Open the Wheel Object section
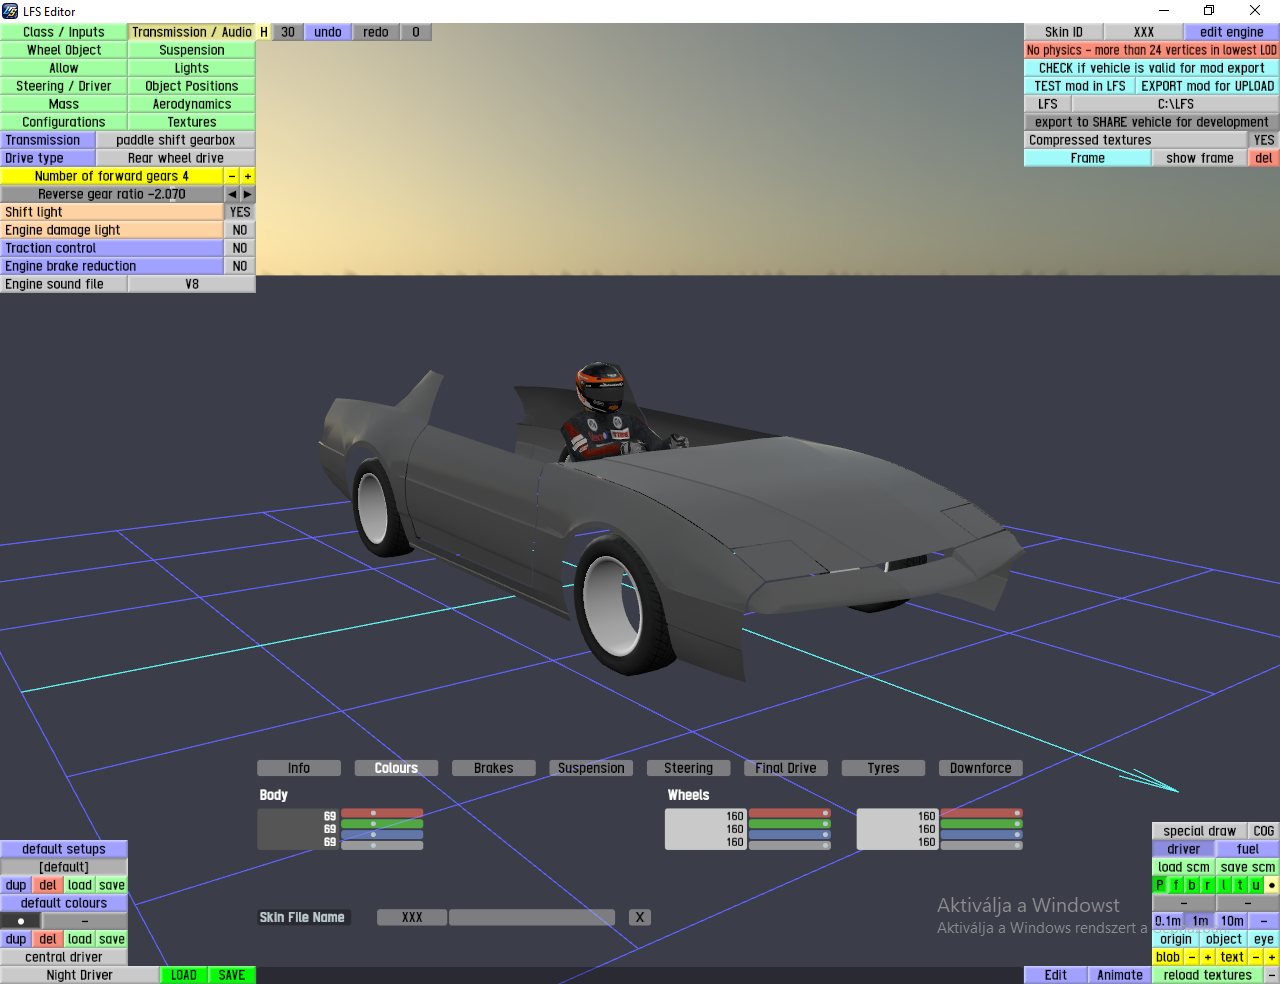The width and height of the screenshot is (1280, 984). point(64,50)
